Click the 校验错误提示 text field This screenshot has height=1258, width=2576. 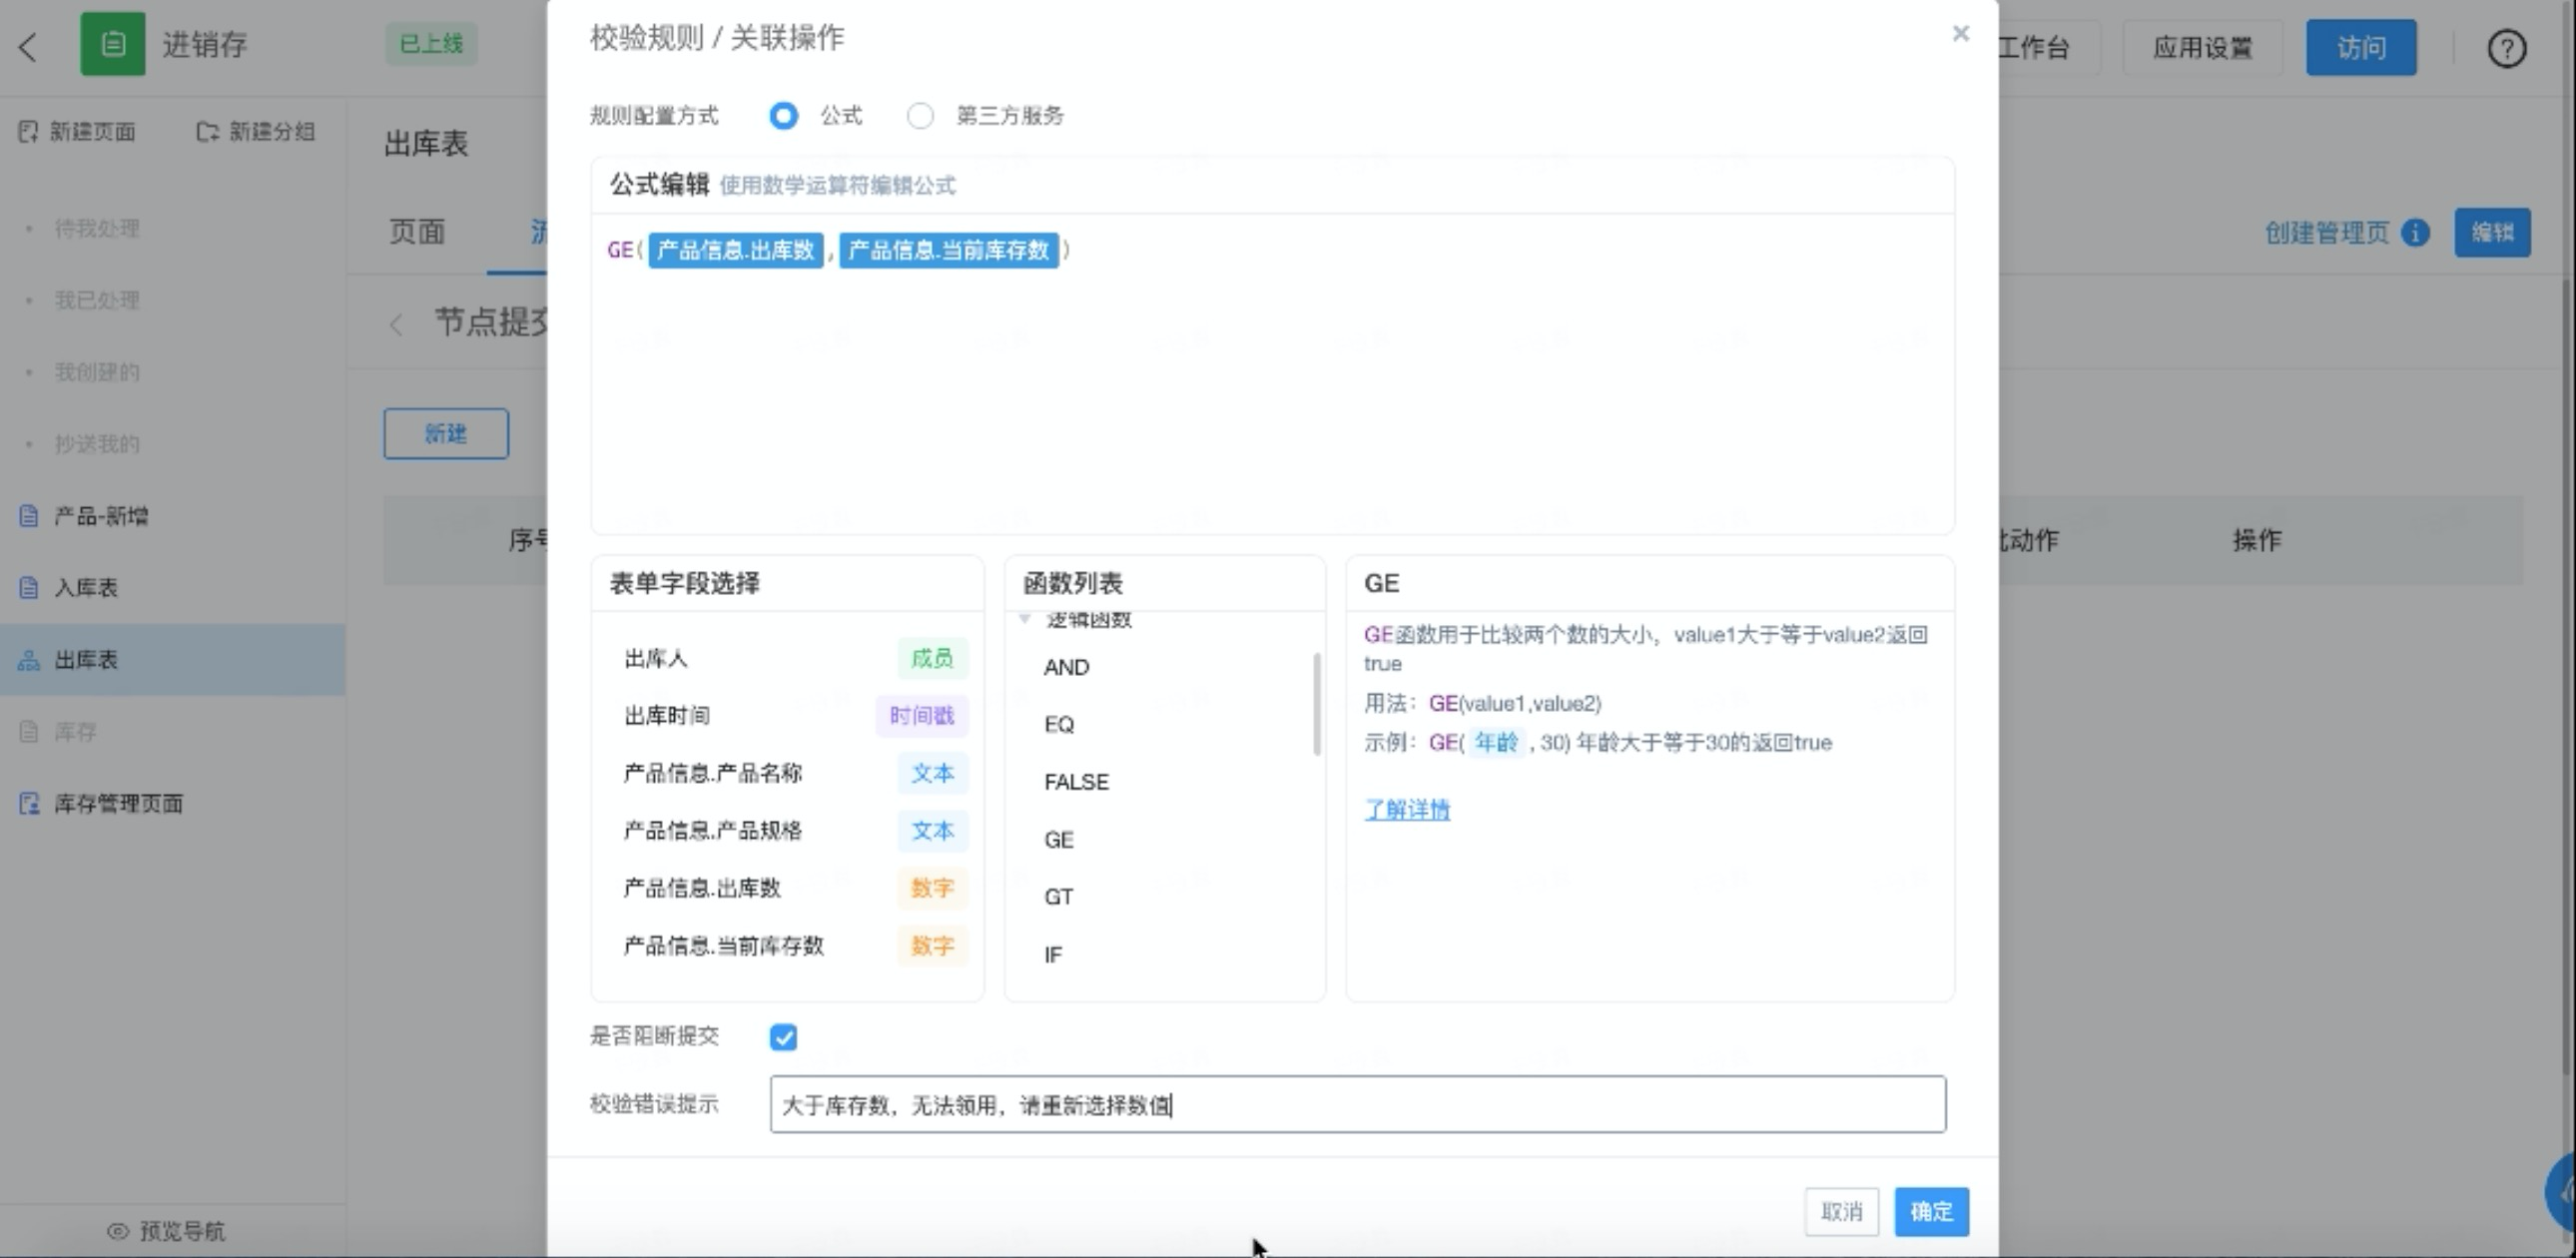[x=1357, y=1104]
